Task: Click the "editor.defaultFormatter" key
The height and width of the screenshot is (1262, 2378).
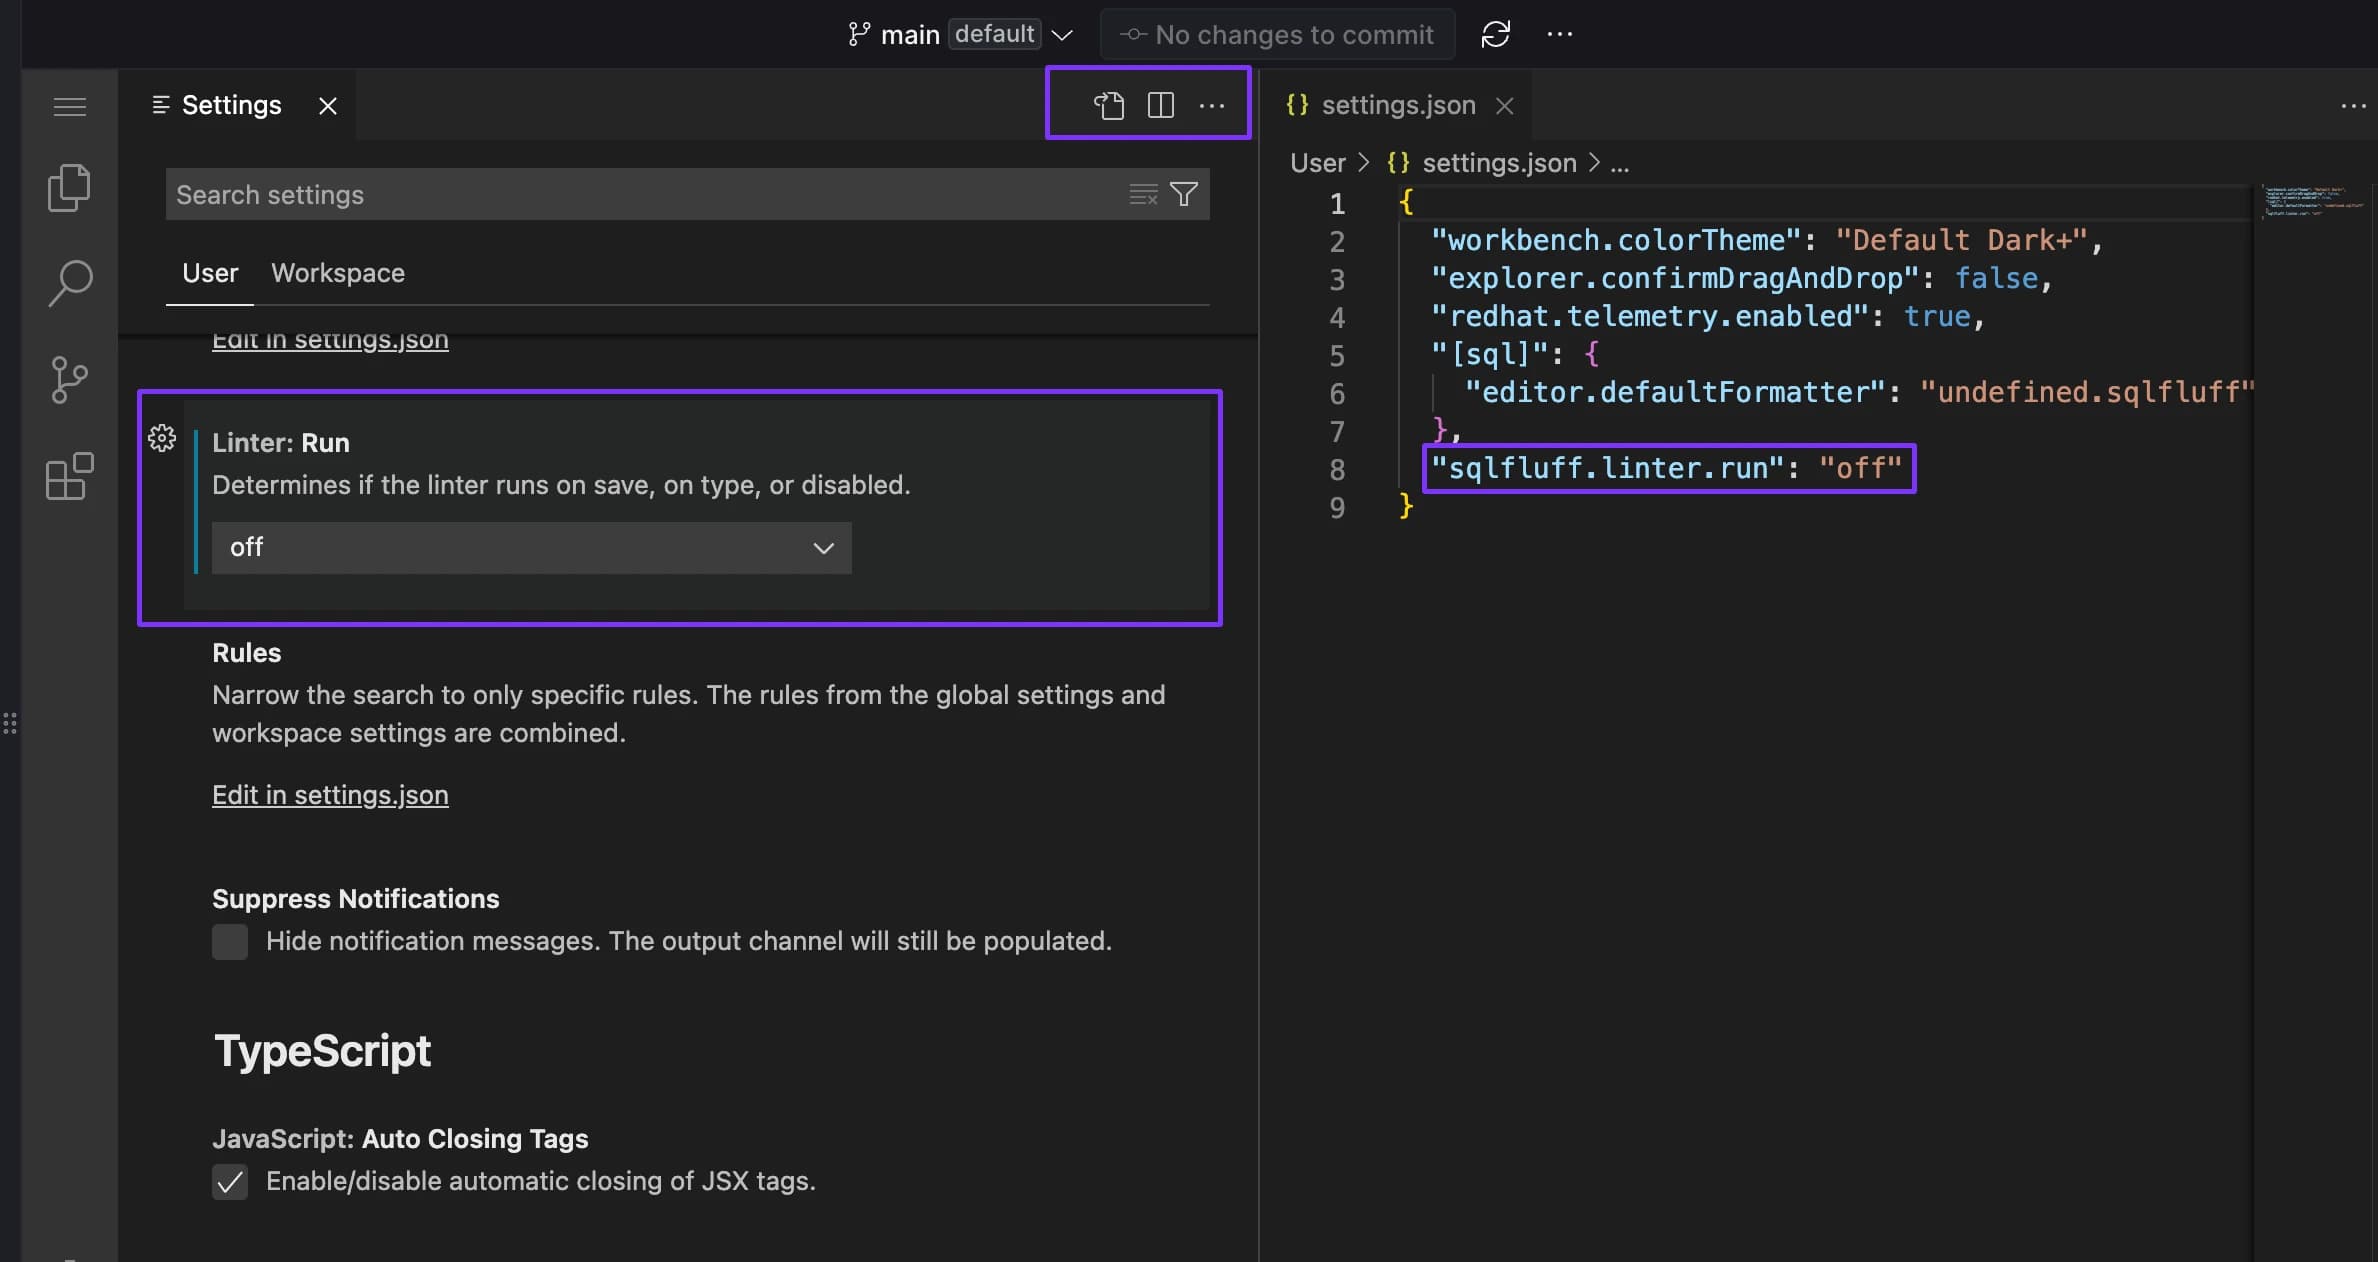Action: [1675, 392]
